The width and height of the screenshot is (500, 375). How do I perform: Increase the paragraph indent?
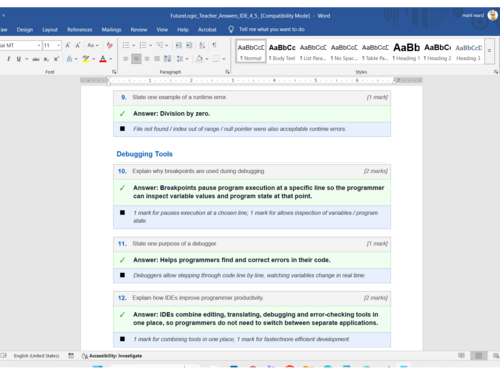(189, 45)
